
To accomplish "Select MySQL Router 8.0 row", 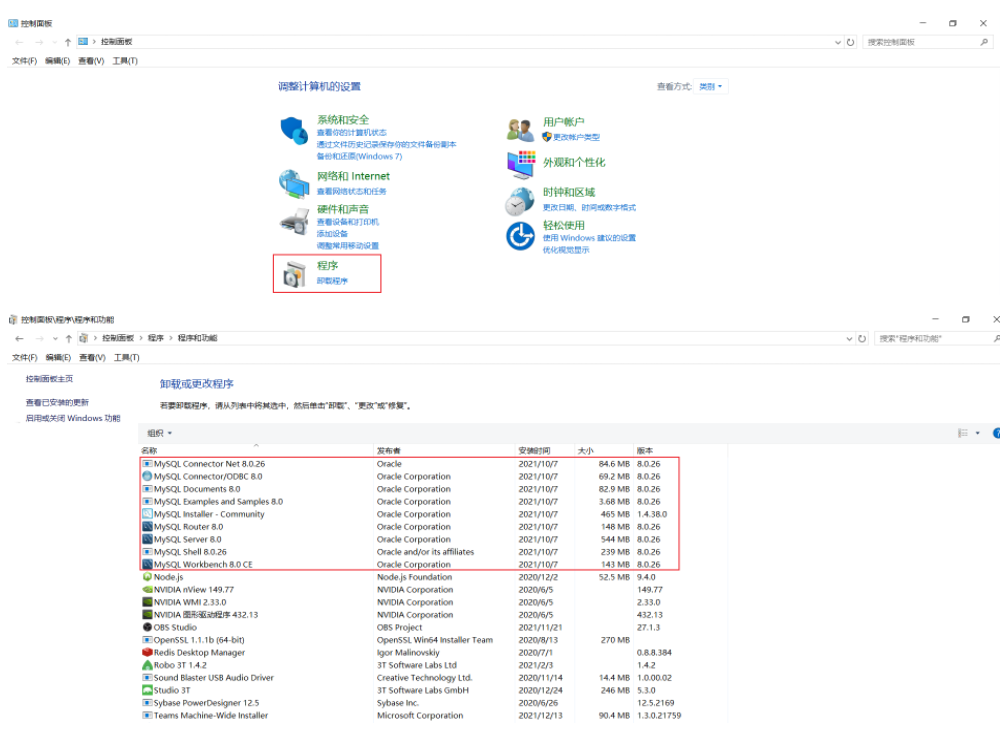I will (x=410, y=527).
